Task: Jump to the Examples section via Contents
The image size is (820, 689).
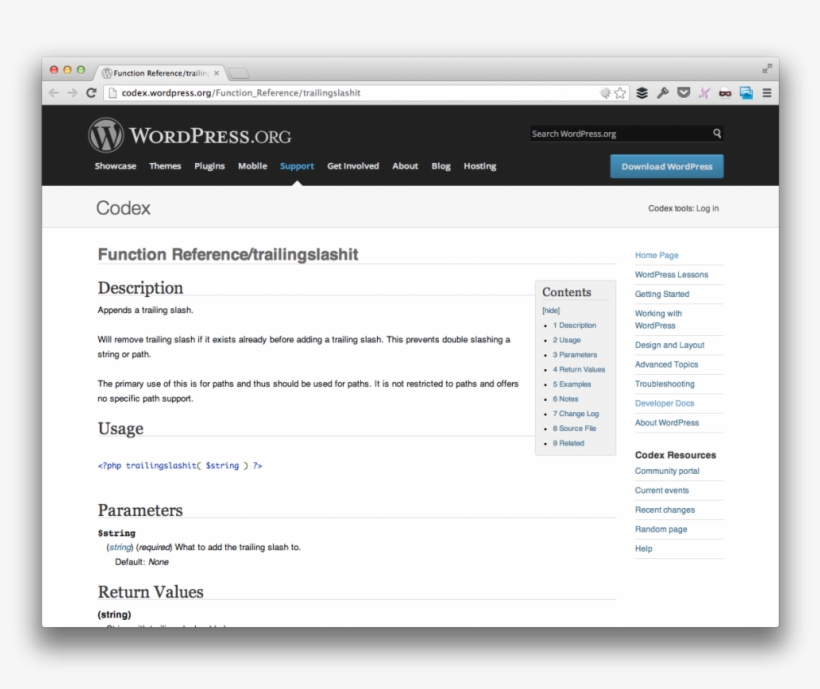Action: 574,383
